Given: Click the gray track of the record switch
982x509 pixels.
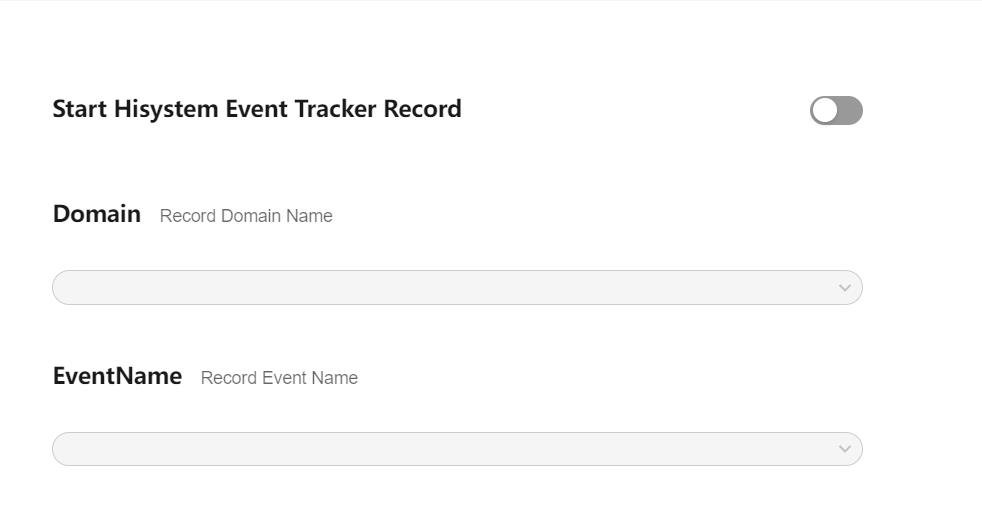Looking at the screenshot, I should [x=849, y=111].
